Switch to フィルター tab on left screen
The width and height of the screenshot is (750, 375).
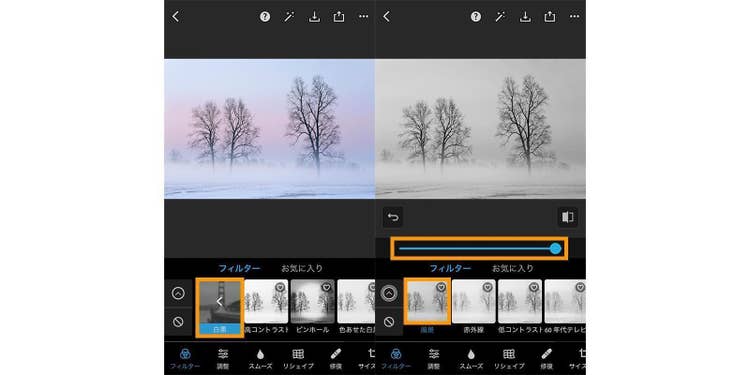tap(239, 268)
